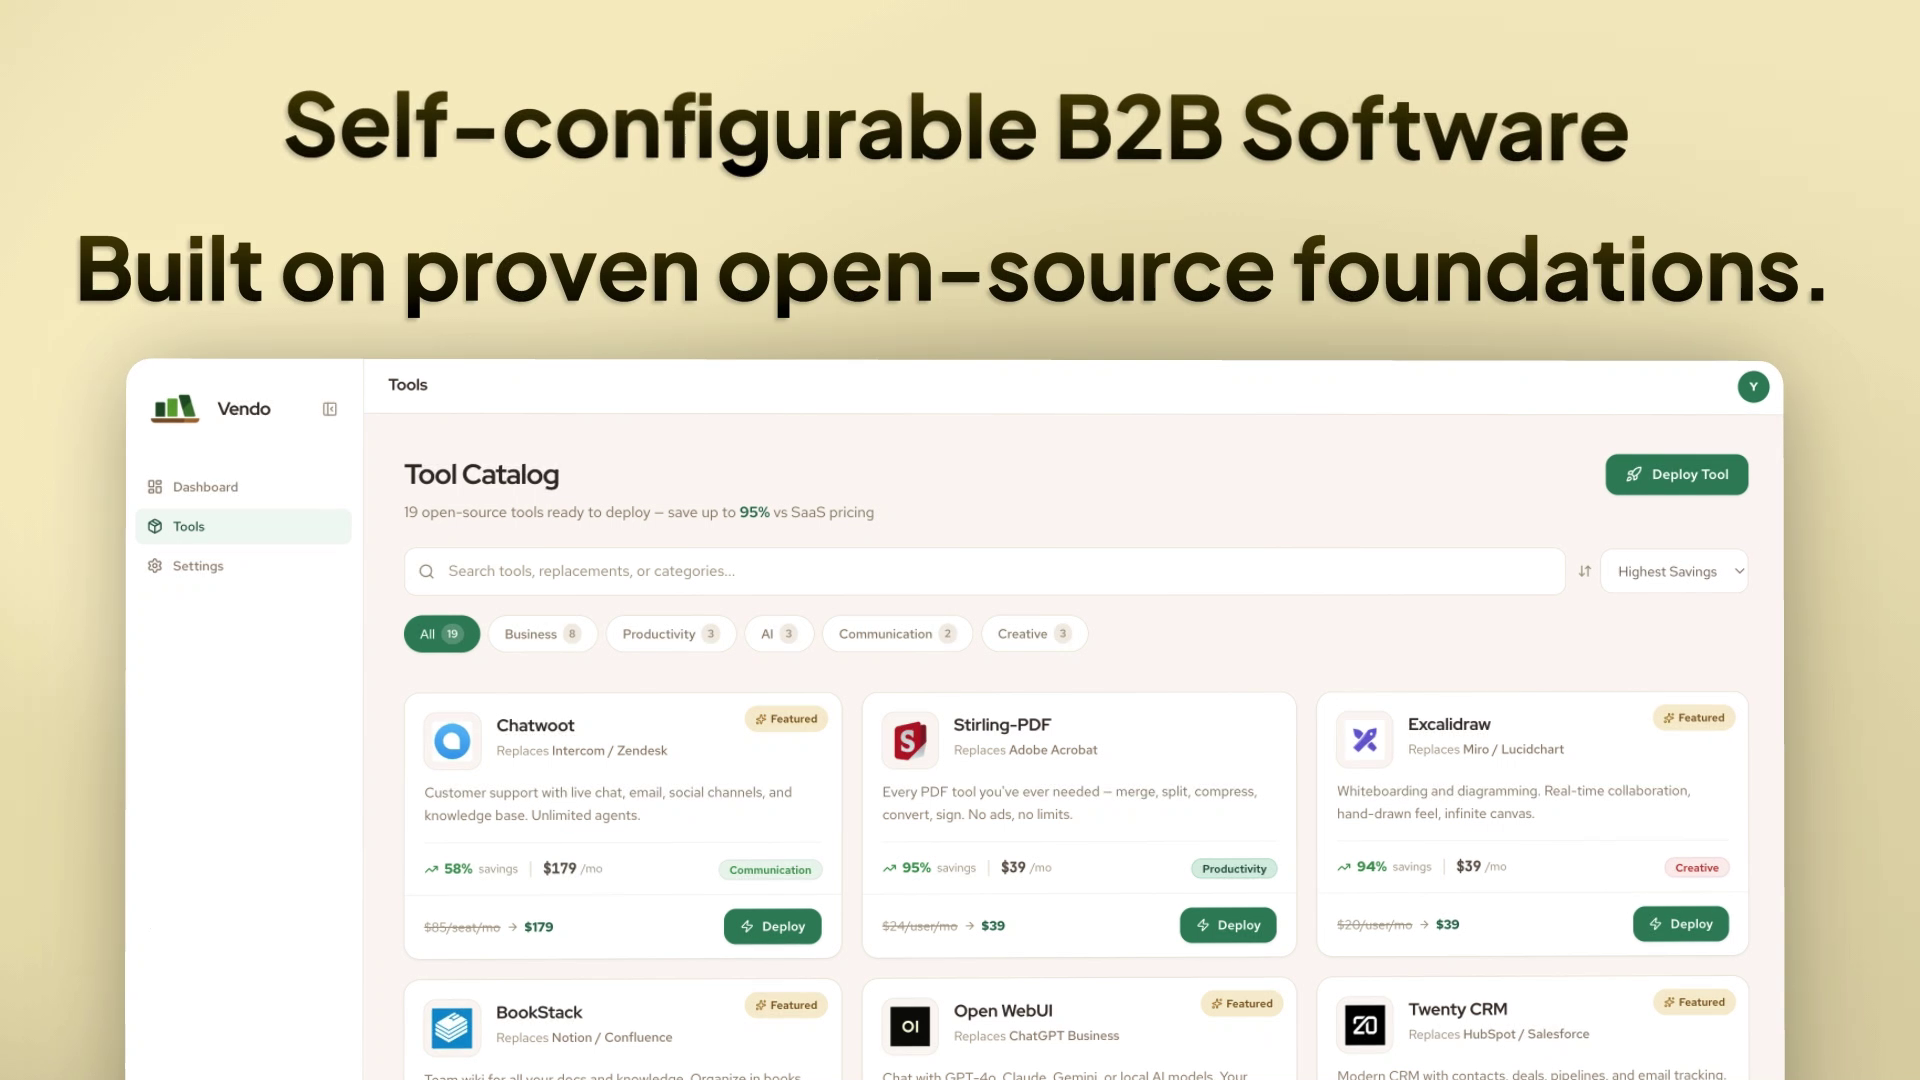Click the Vendo logo icon
Viewport: 1920px width, 1080px height.
175,408
